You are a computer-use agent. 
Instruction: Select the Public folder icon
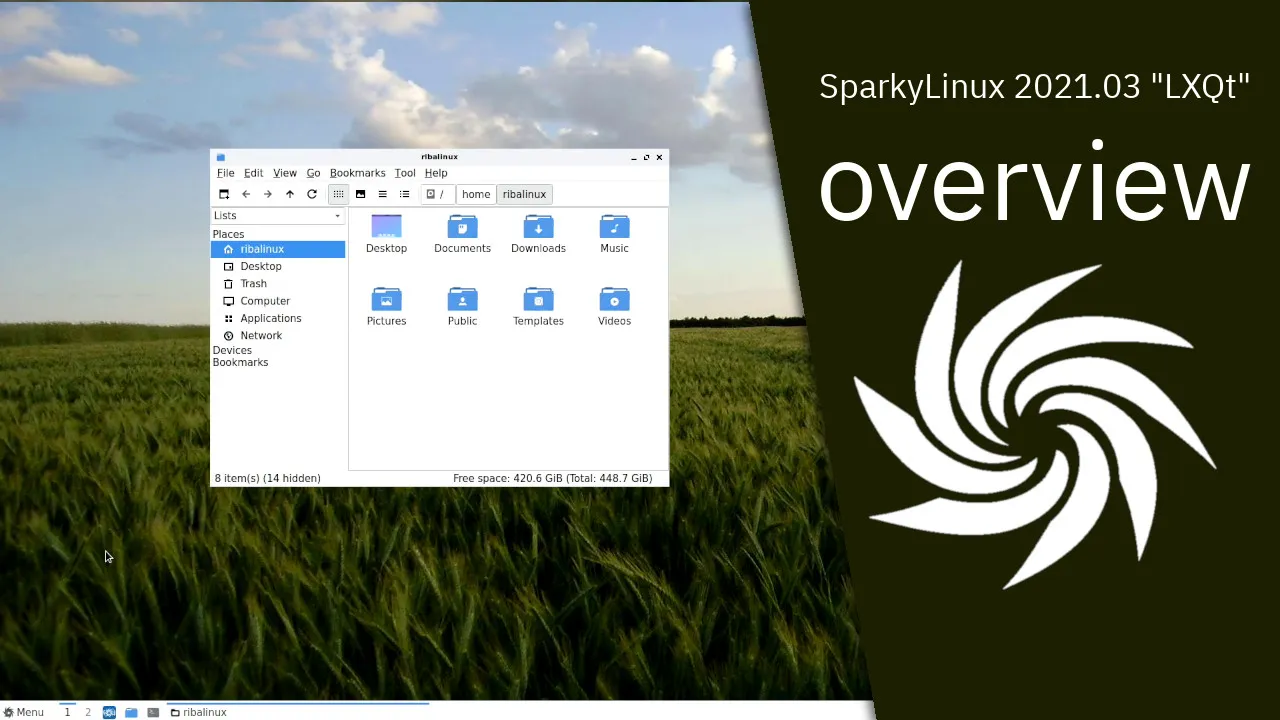[x=462, y=307]
